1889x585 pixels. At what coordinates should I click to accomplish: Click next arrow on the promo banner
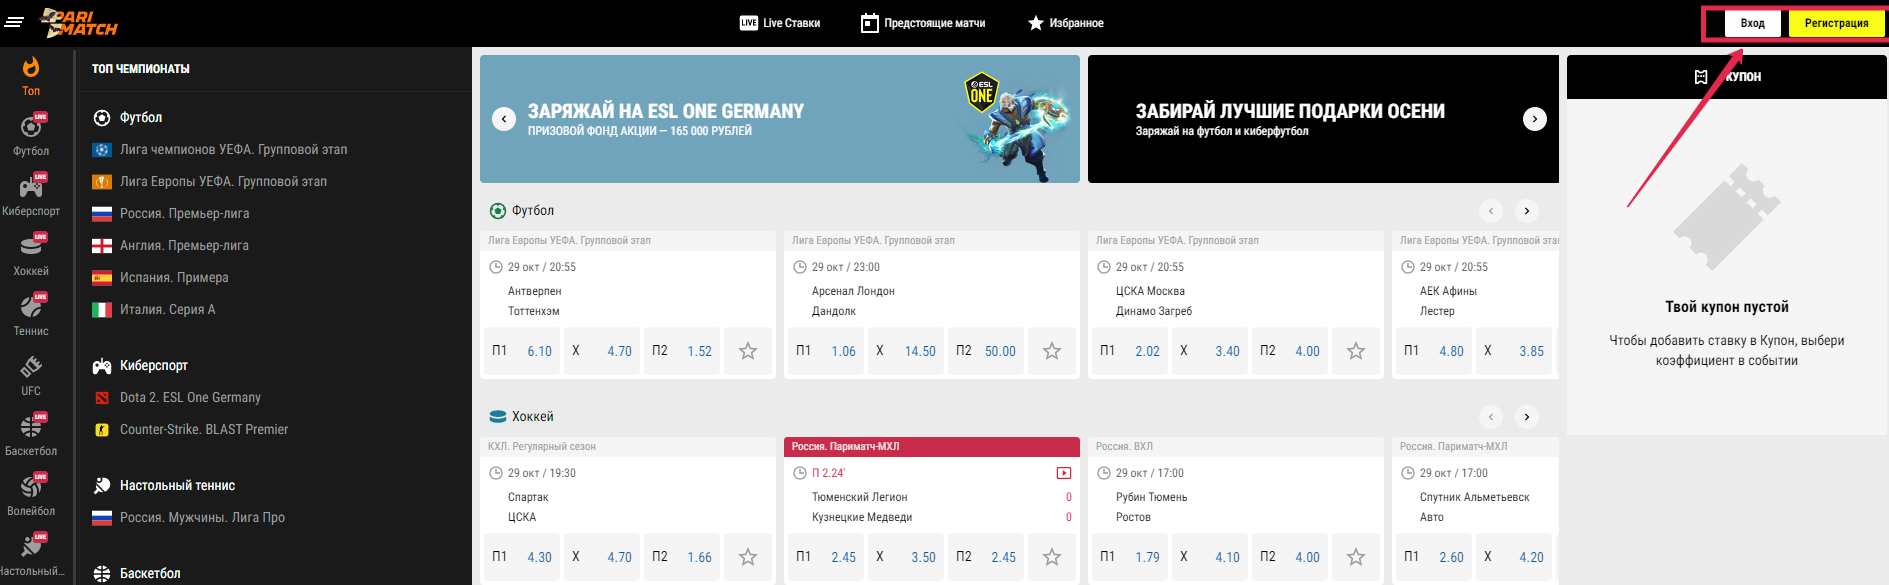[x=1534, y=119]
